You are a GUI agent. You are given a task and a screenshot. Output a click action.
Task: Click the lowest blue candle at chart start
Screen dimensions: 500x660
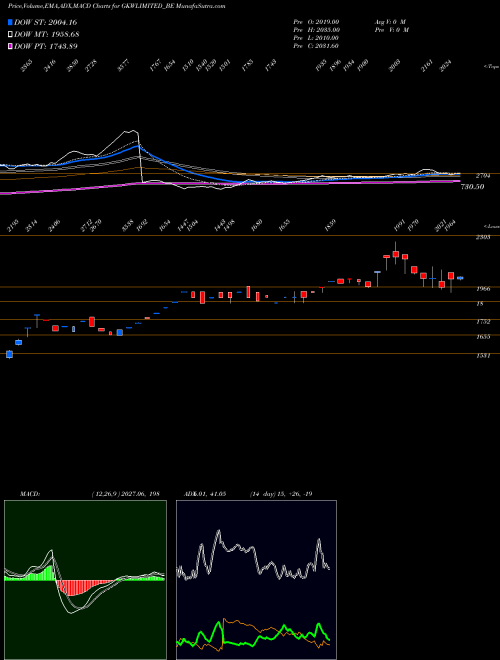9,354
